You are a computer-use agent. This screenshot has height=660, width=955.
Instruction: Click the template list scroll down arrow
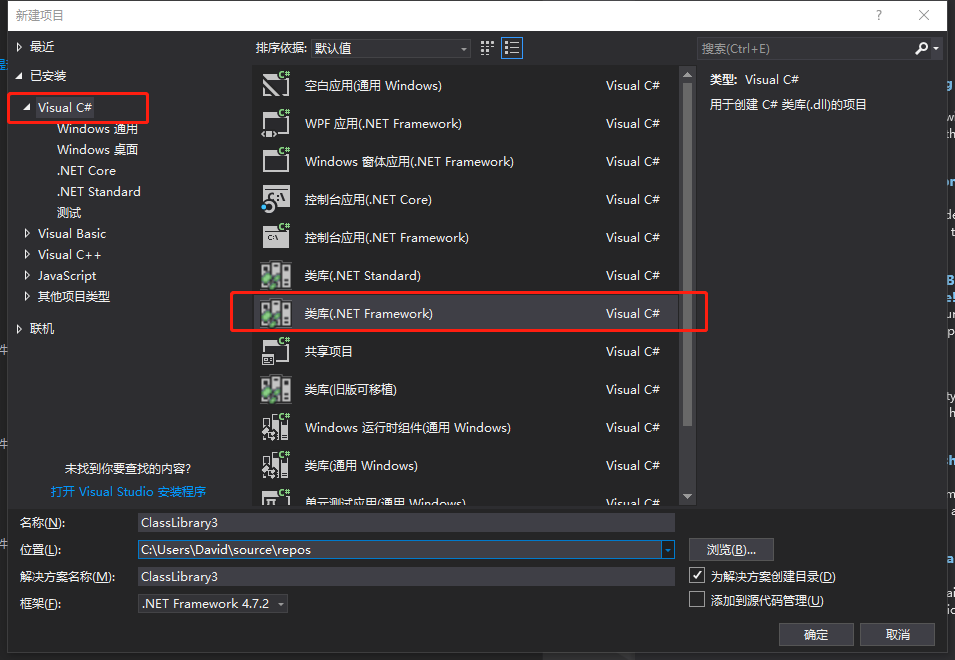point(688,496)
